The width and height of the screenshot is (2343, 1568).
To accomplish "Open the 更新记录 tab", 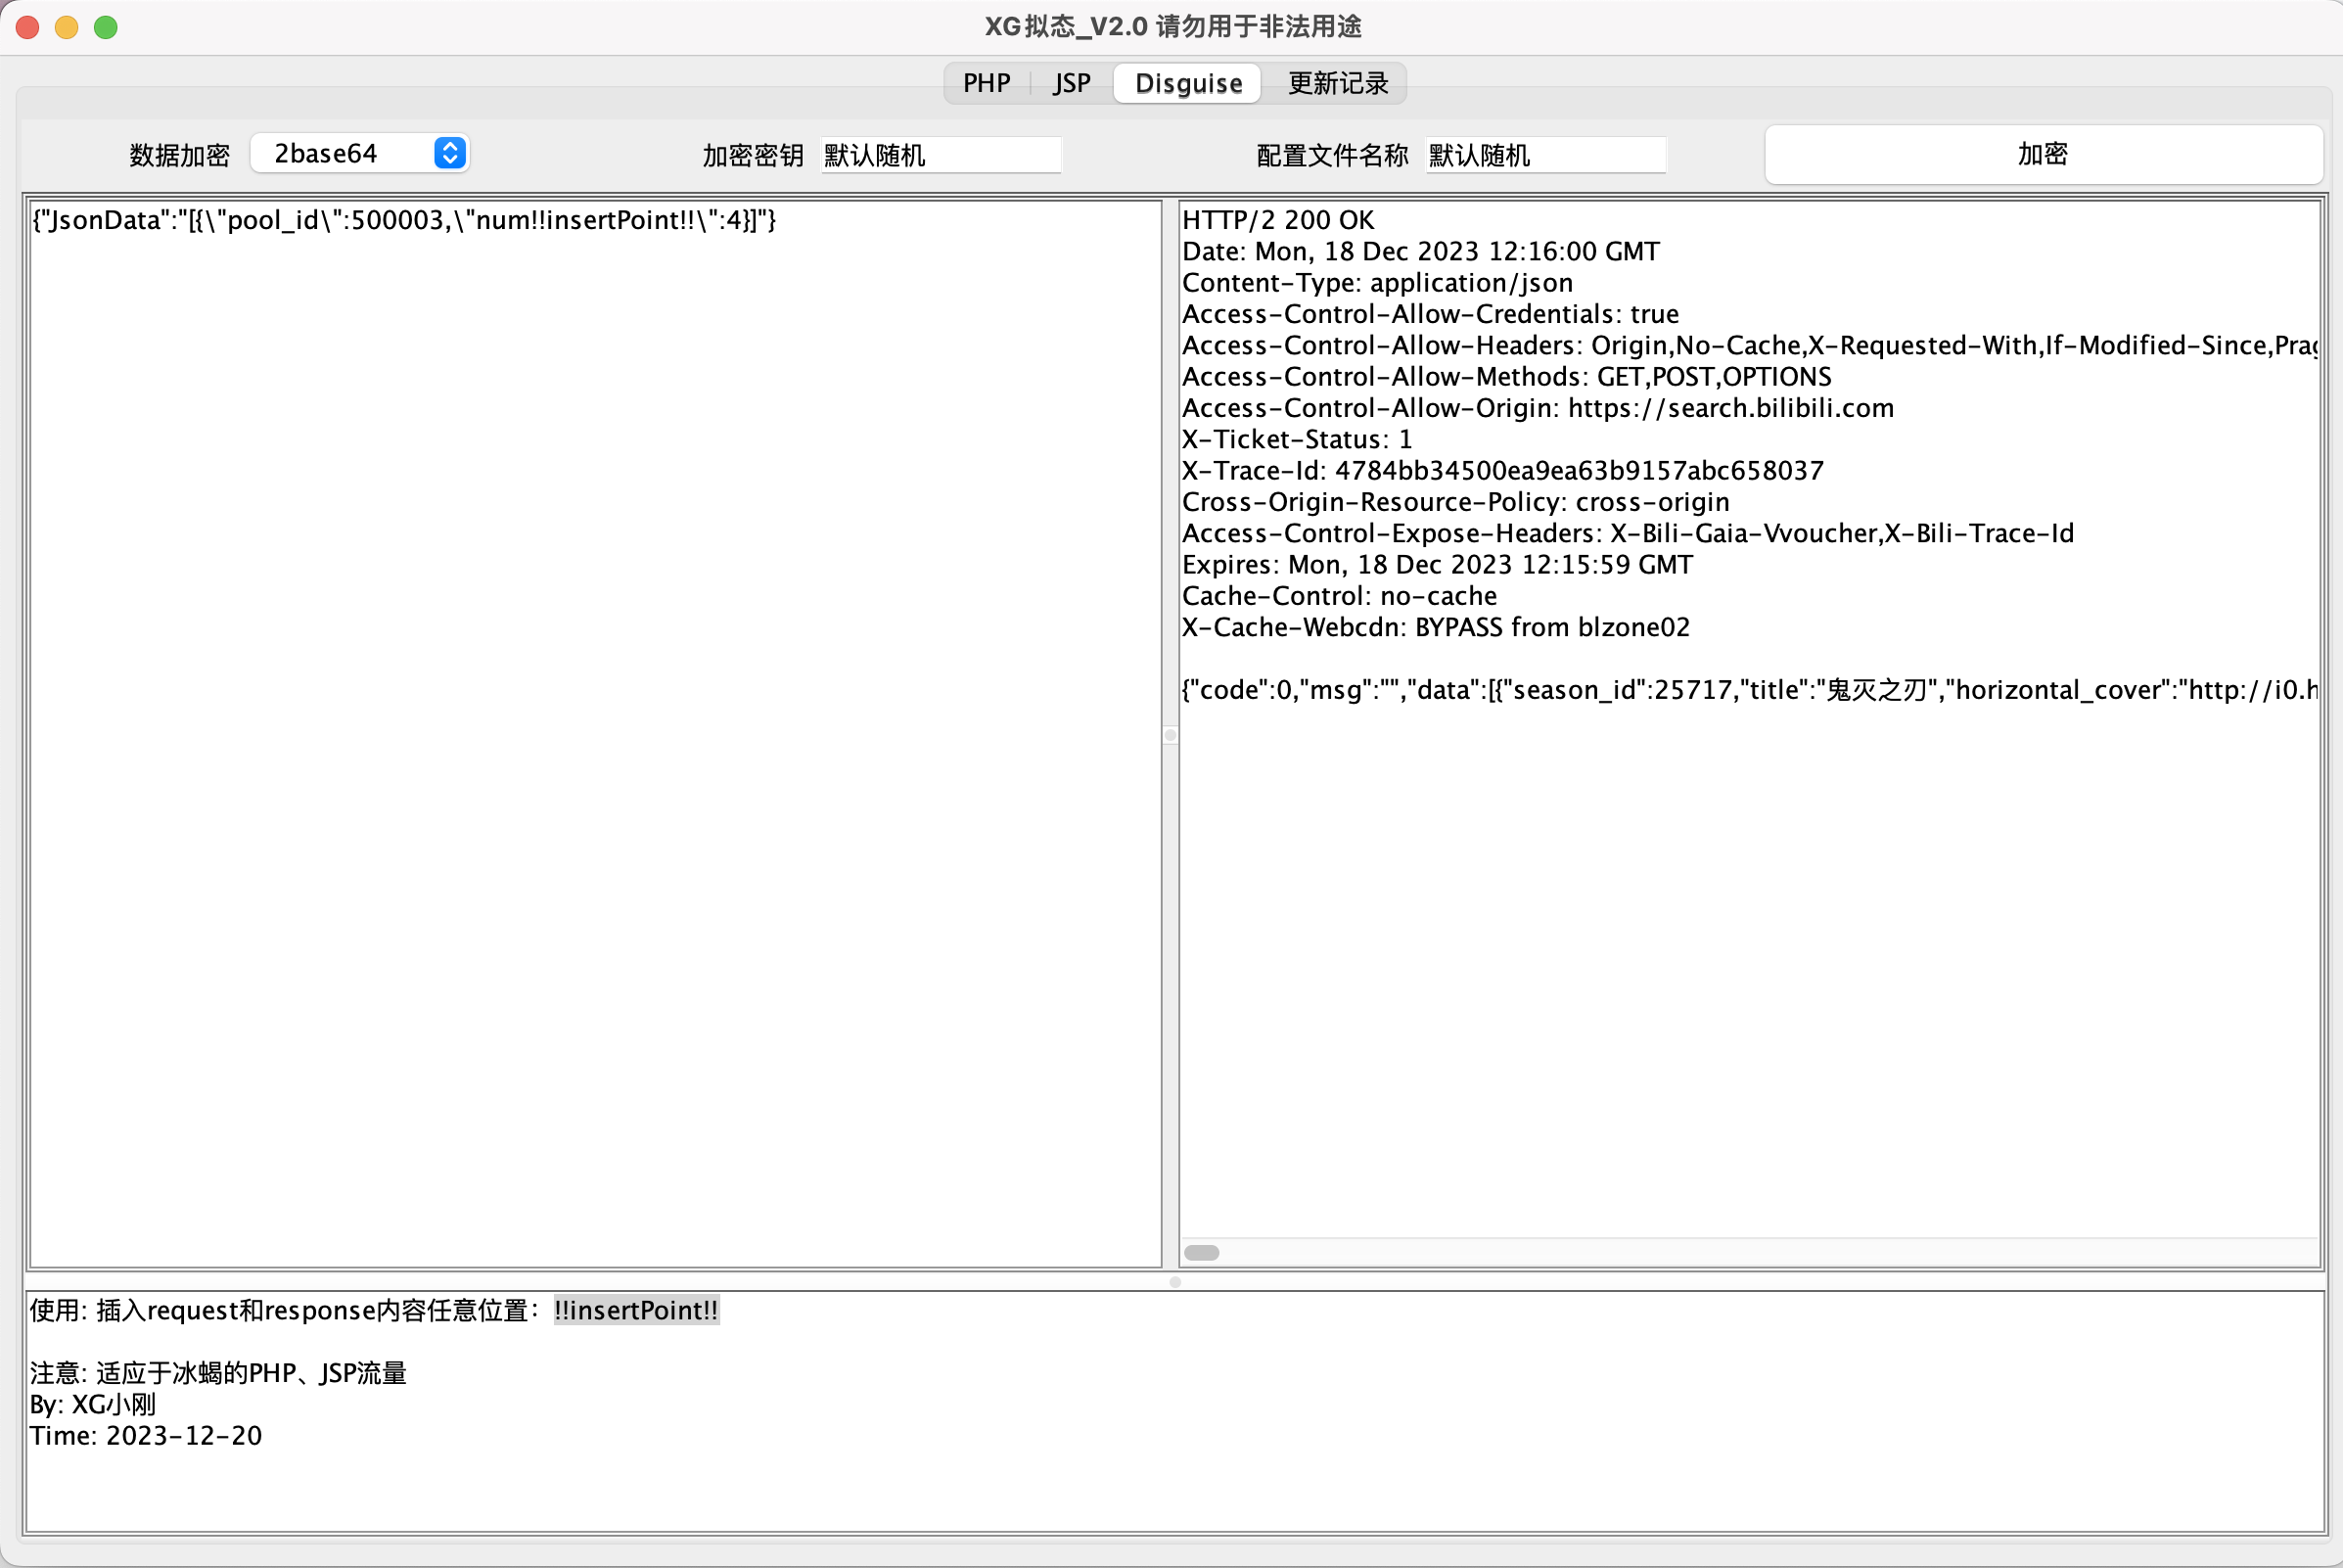I will pos(1337,83).
